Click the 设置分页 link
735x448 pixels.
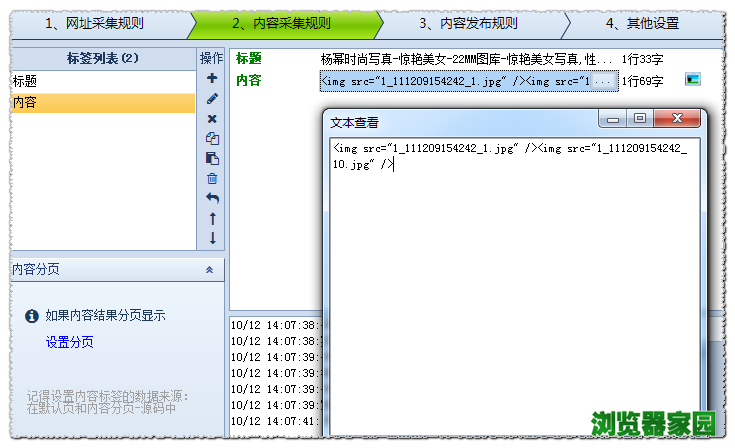(x=70, y=342)
